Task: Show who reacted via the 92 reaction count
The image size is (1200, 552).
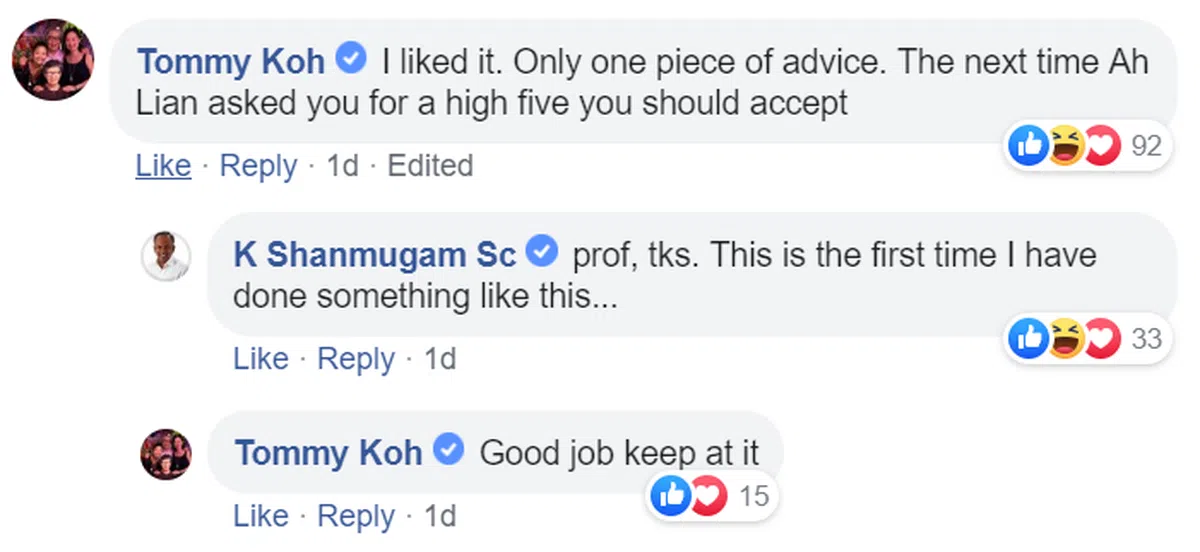Action: pyautogui.click(x=1146, y=148)
